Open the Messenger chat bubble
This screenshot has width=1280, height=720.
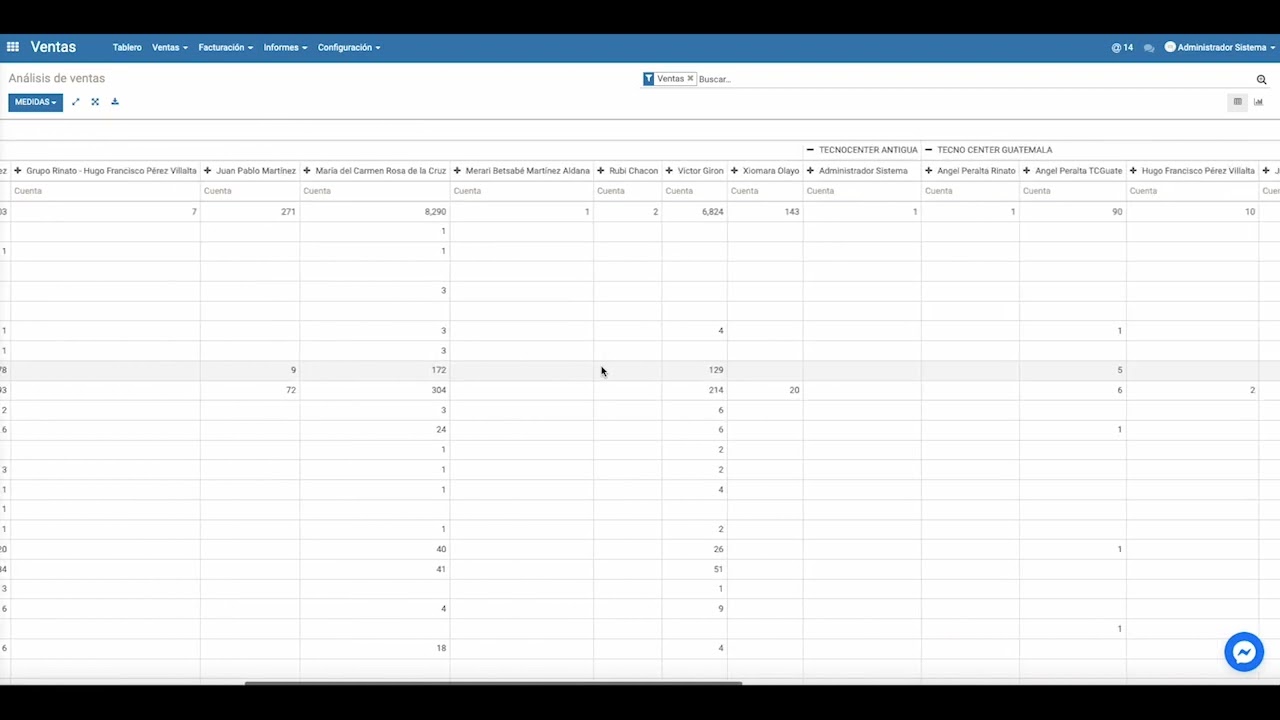click(1244, 652)
